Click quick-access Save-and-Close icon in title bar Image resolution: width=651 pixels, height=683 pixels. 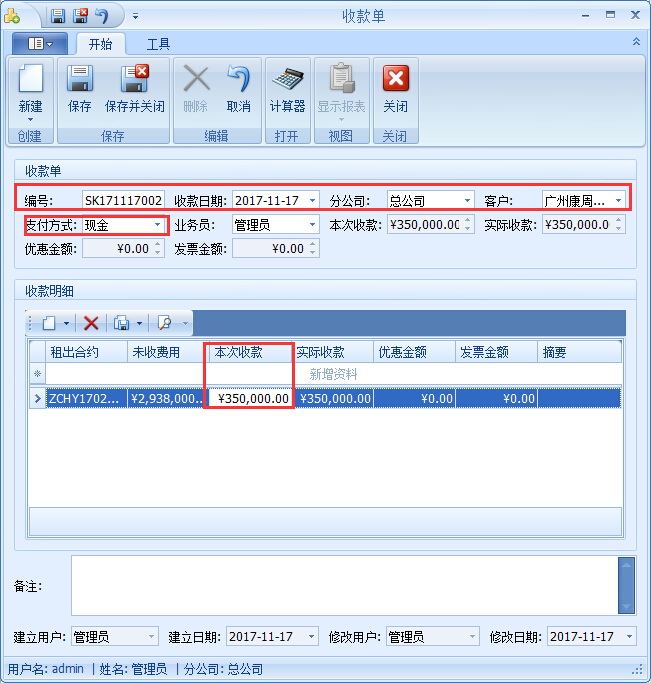(80, 16)
